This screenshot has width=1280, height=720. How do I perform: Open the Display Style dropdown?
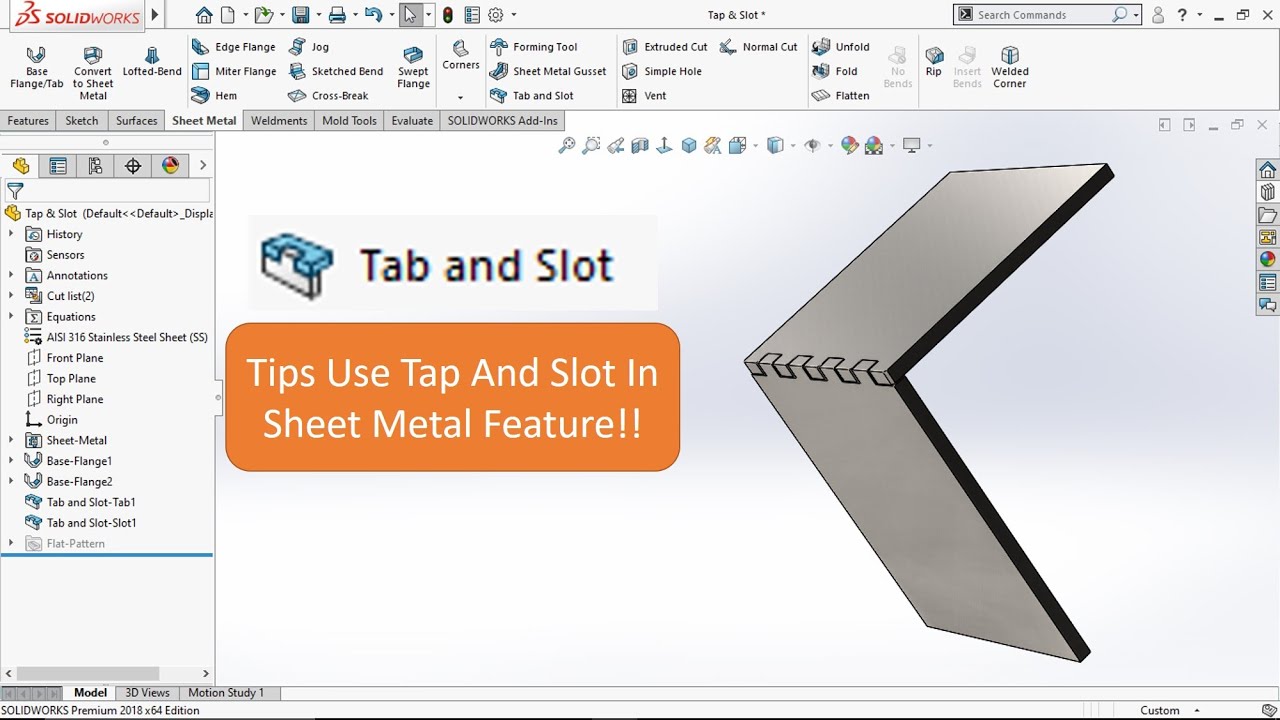pos(793,146)
